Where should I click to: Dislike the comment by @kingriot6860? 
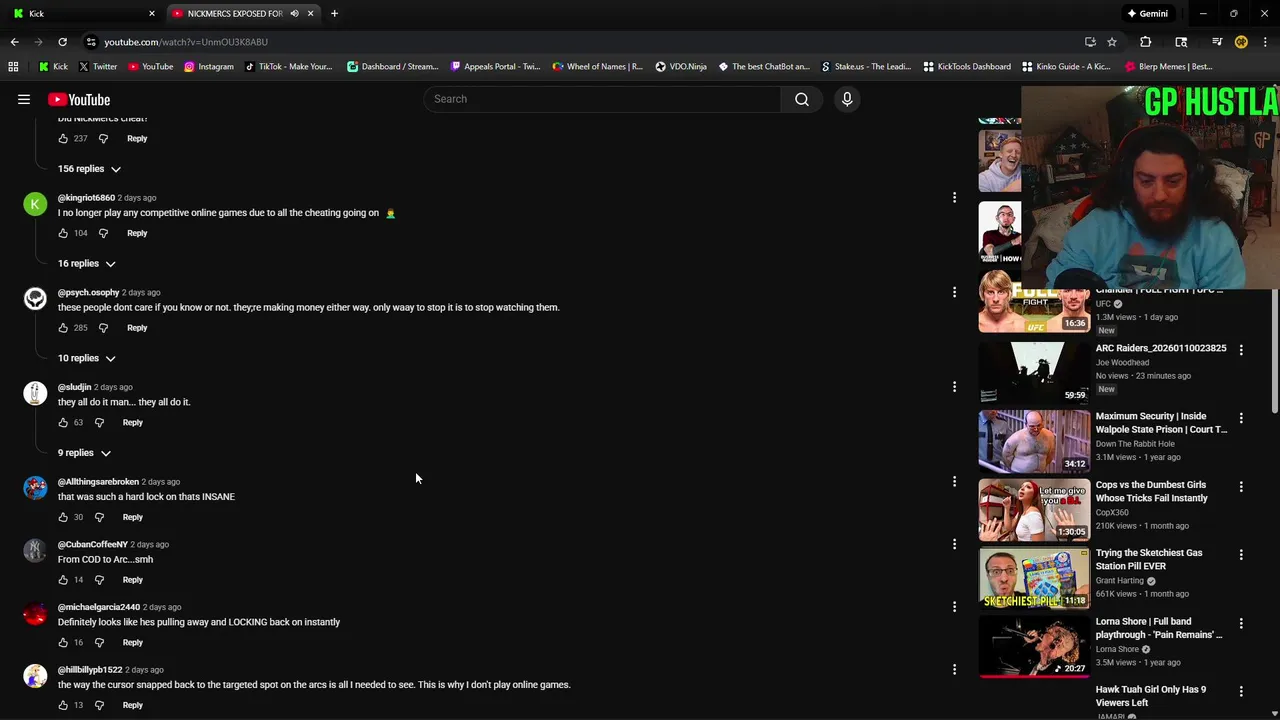[x=103, y=233]
